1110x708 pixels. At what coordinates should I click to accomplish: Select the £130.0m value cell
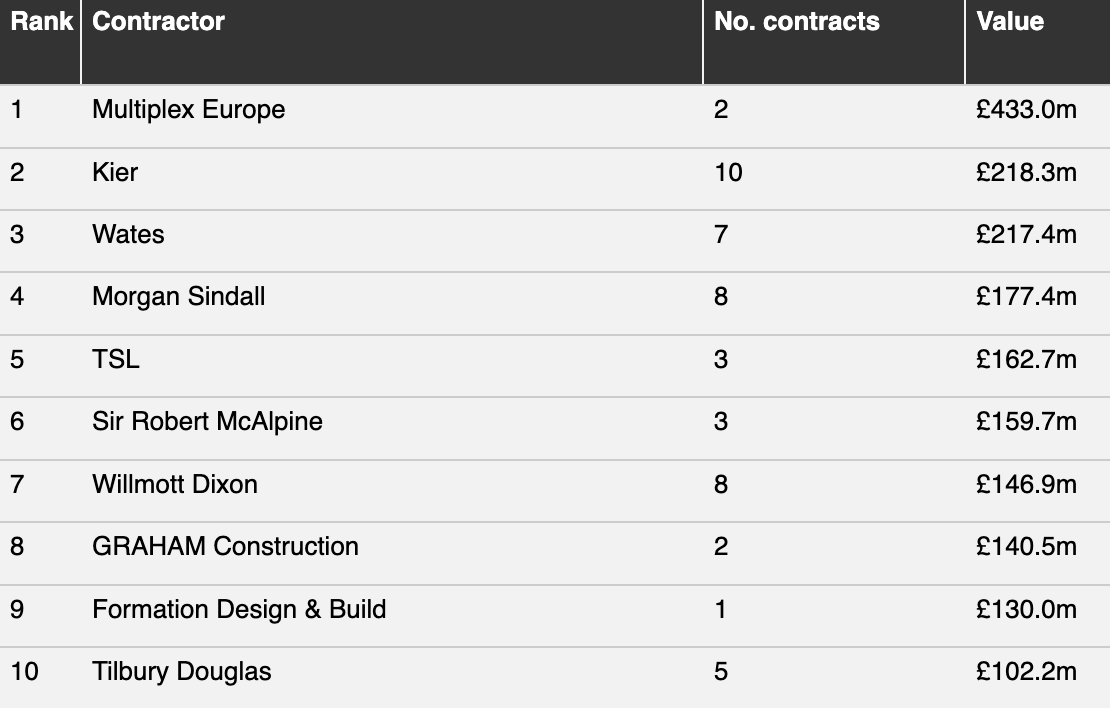click(1026, 609)
